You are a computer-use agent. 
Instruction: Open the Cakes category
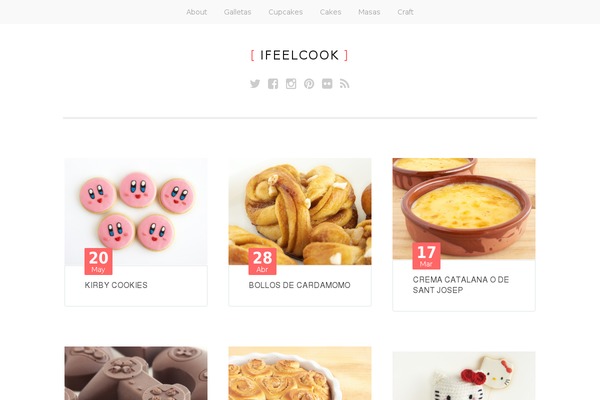coord(330,12)
